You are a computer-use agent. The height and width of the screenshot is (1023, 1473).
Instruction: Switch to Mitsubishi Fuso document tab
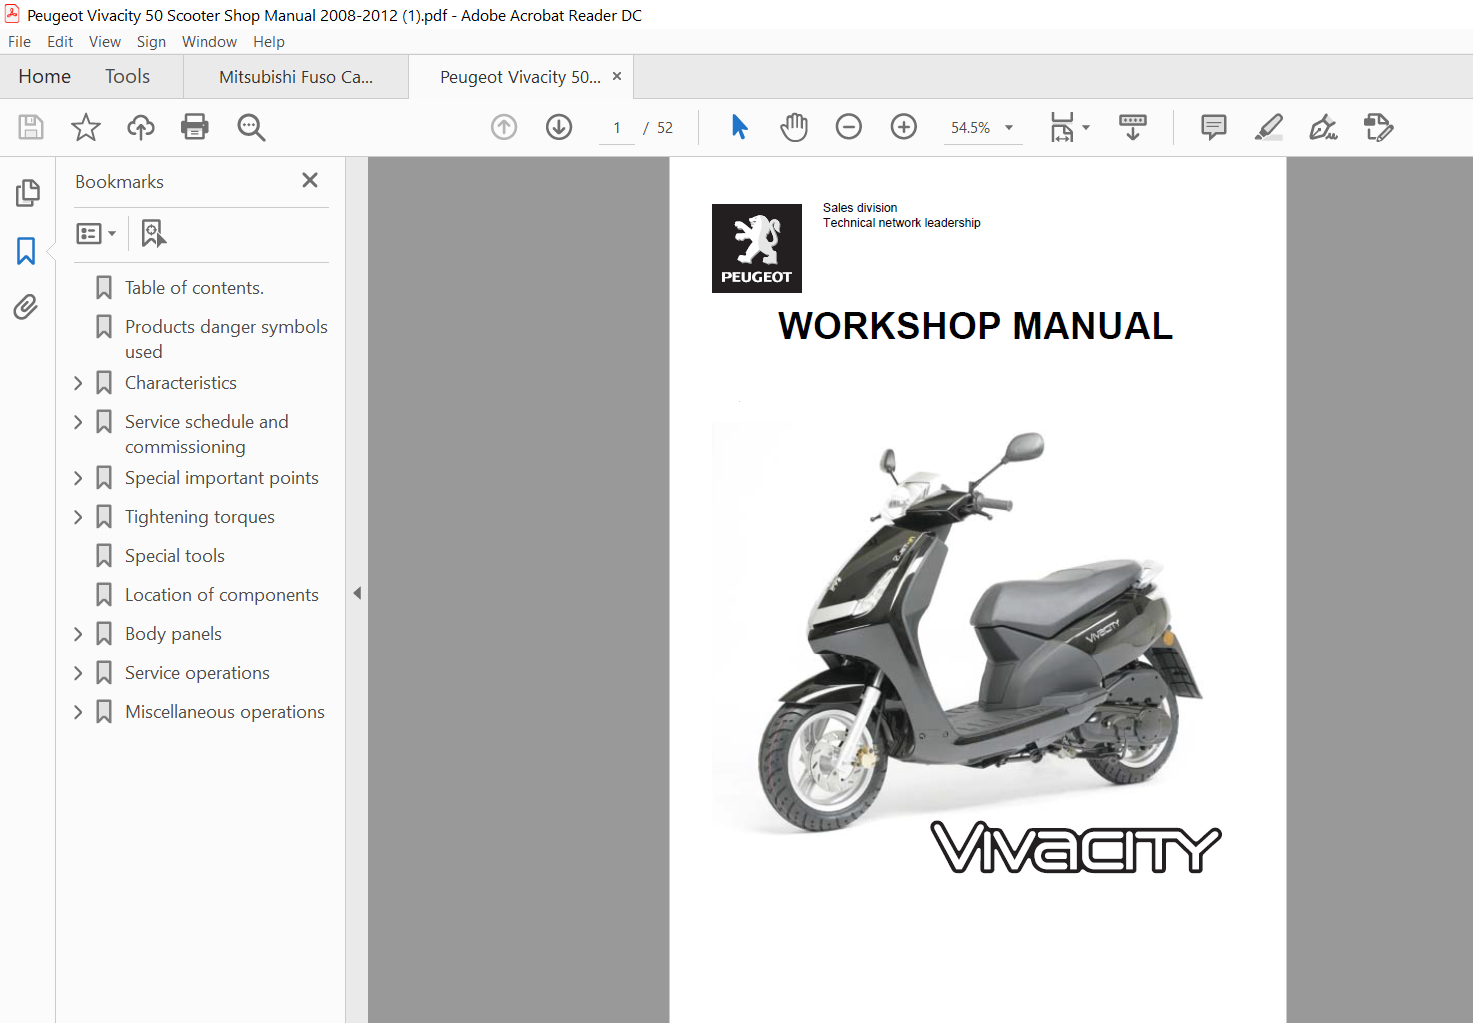point(296,77)
